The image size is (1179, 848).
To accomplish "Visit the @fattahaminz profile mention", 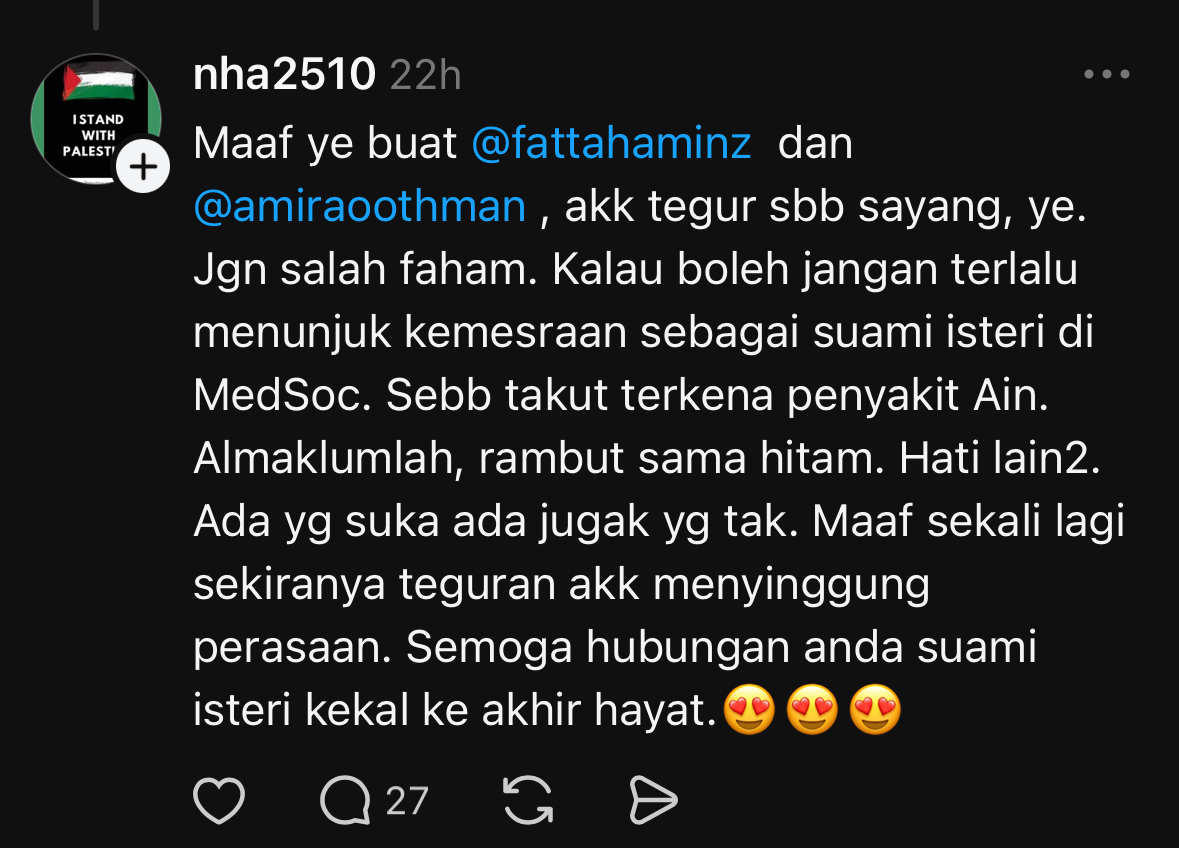I will [x=611, y=143].
